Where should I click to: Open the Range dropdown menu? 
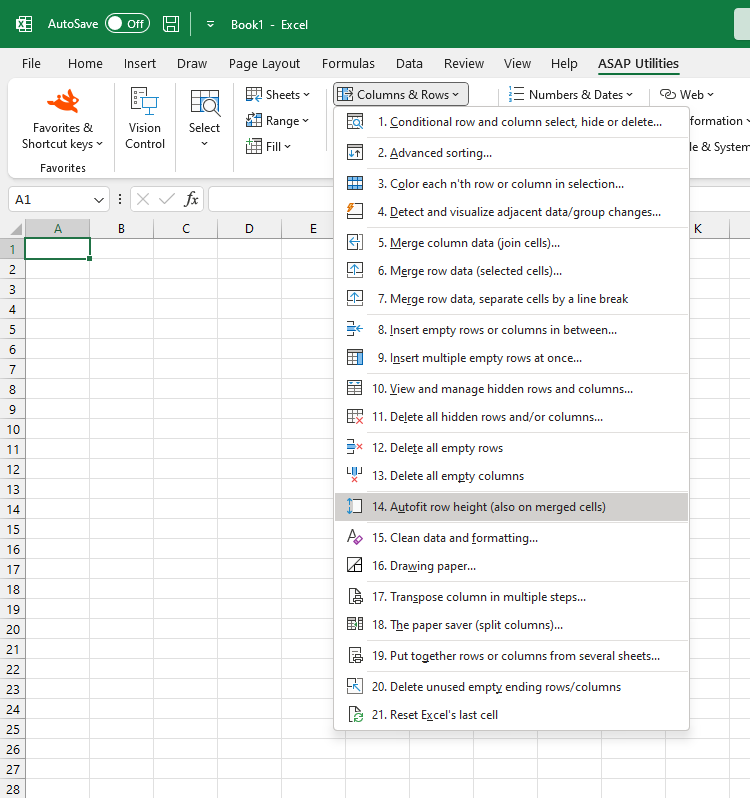[278, 121]
